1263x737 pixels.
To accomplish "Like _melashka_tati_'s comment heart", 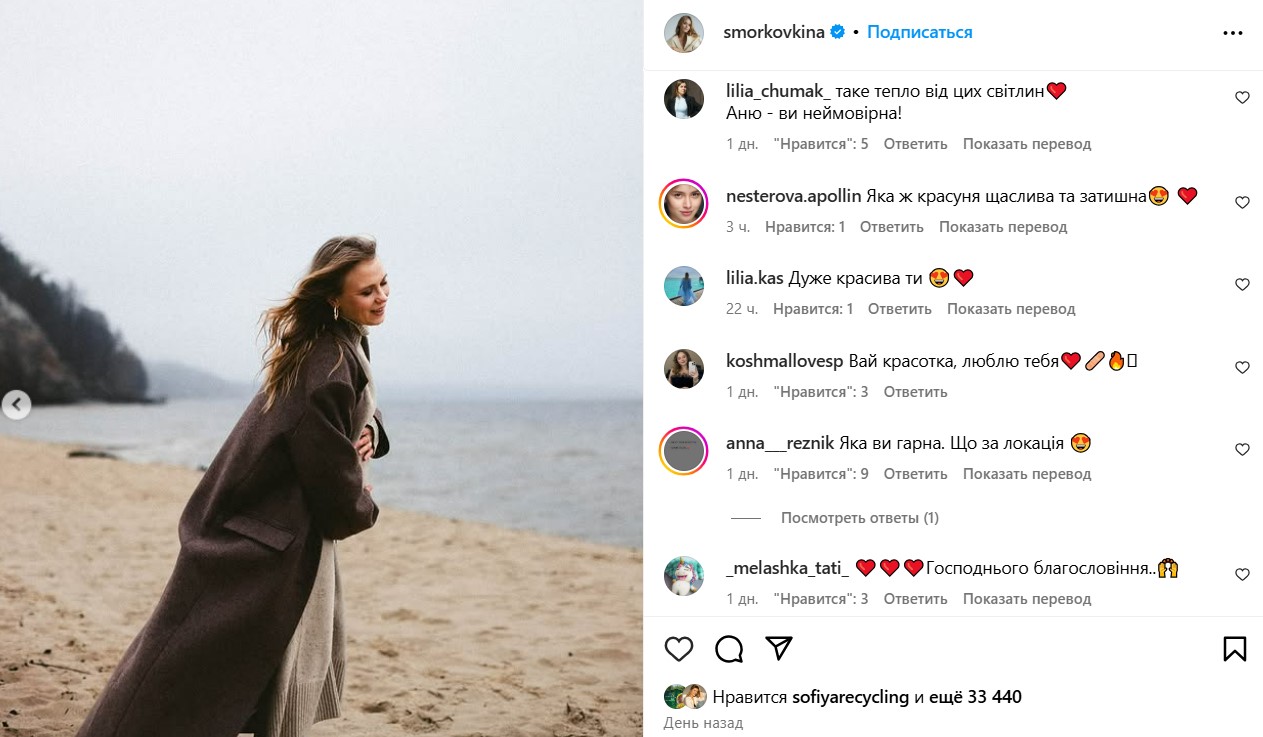I will [1242, 575].
